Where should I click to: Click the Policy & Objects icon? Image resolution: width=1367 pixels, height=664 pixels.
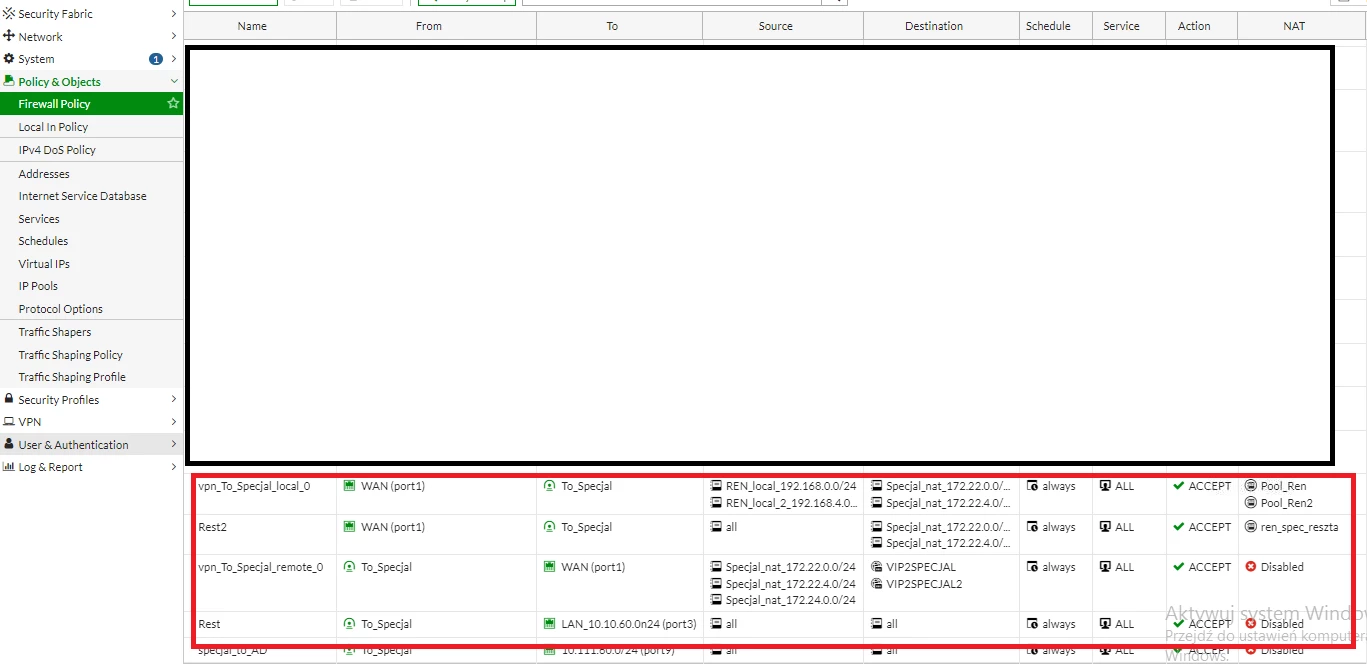[x=9, y=81]
